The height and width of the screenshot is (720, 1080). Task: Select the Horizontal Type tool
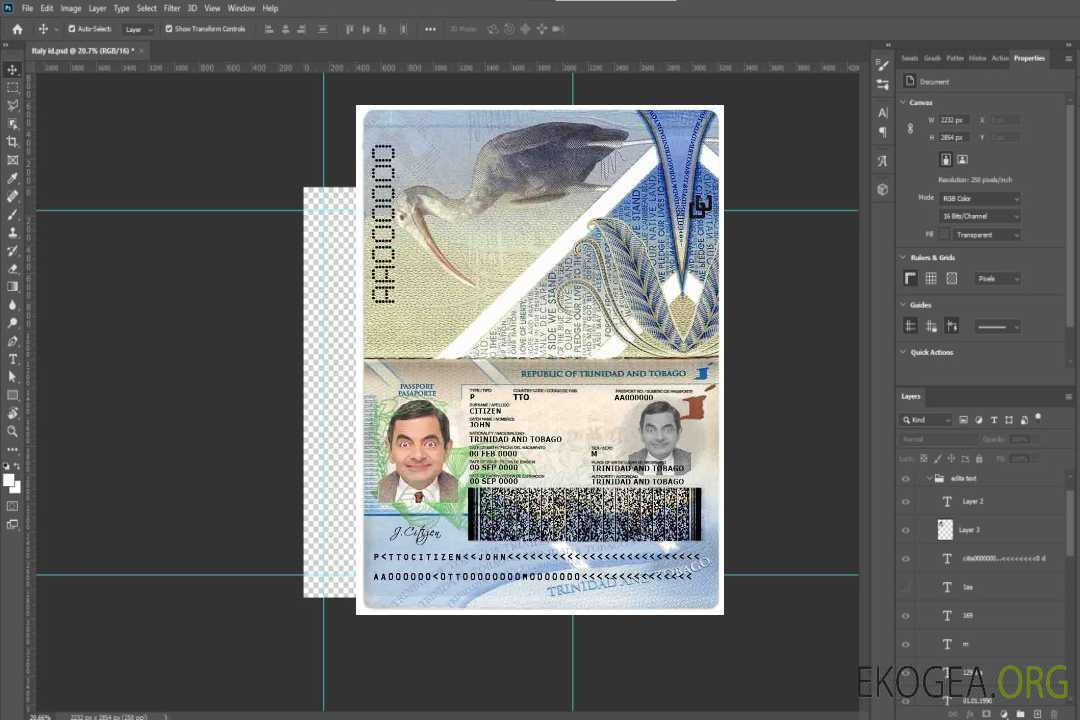(12, 359)
